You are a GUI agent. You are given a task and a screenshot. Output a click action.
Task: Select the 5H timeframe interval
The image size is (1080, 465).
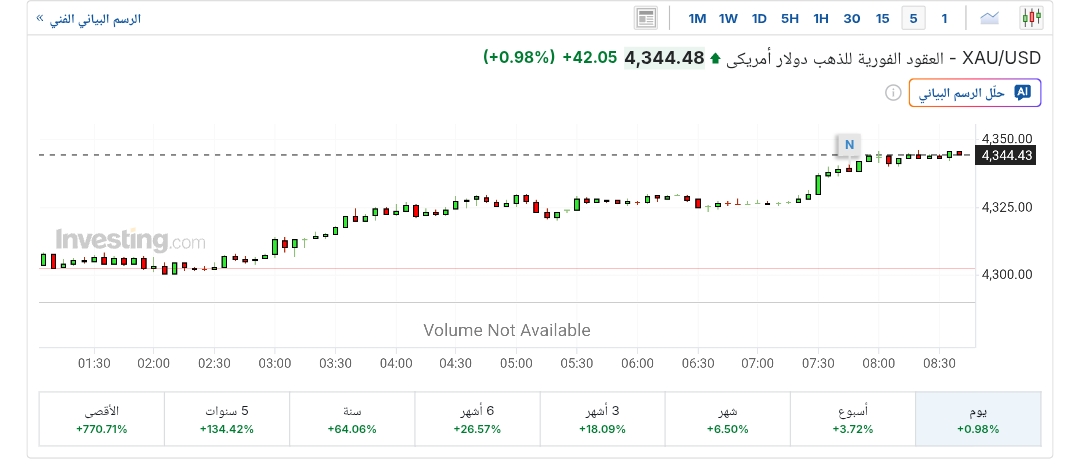click(790, 18)
